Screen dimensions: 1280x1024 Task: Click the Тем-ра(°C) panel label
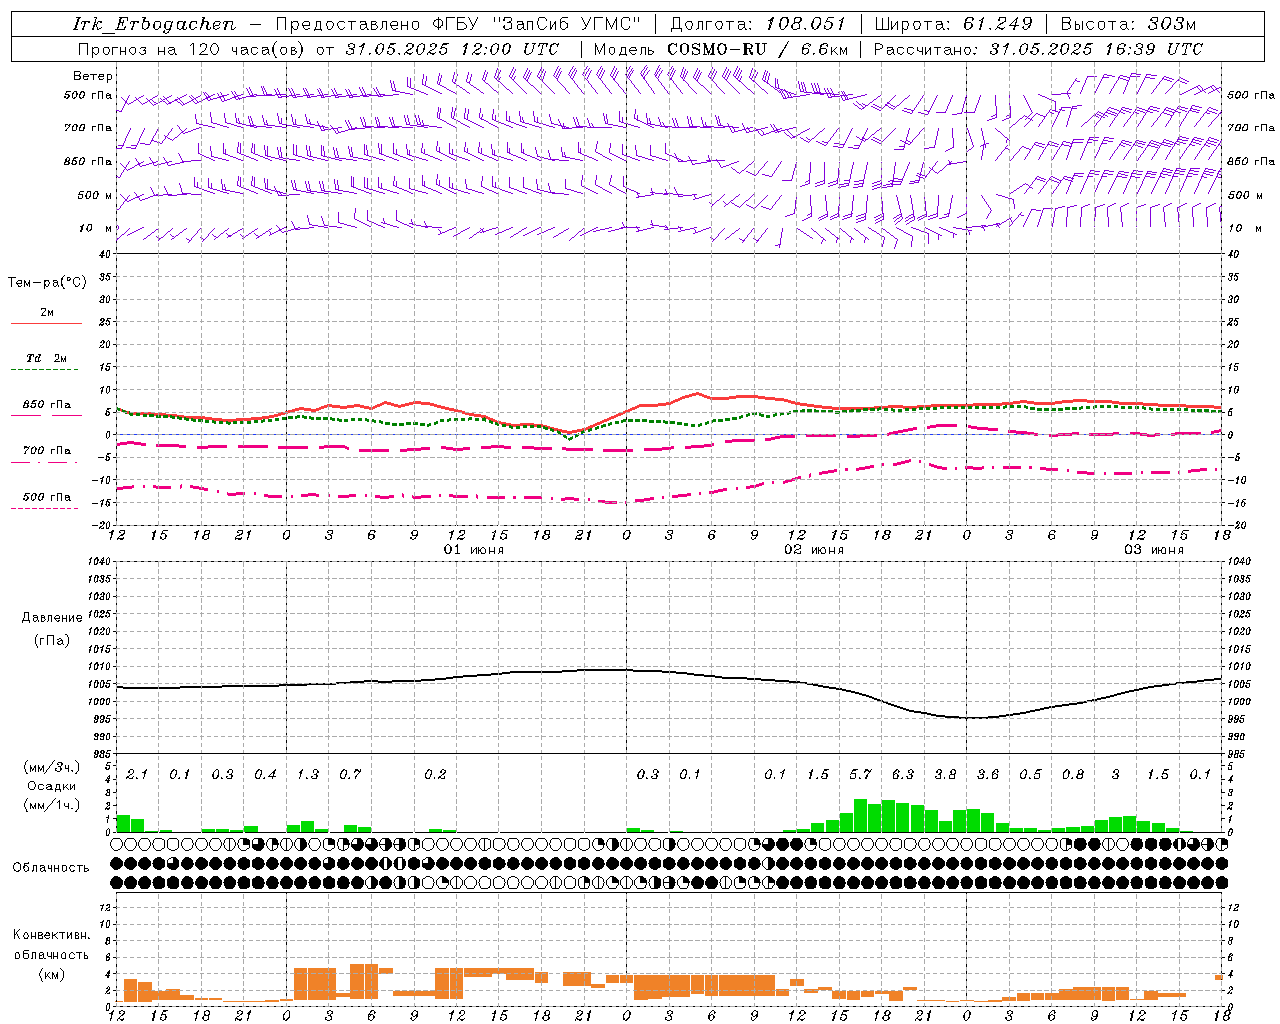pyautogui.click(x=47, y=283)
